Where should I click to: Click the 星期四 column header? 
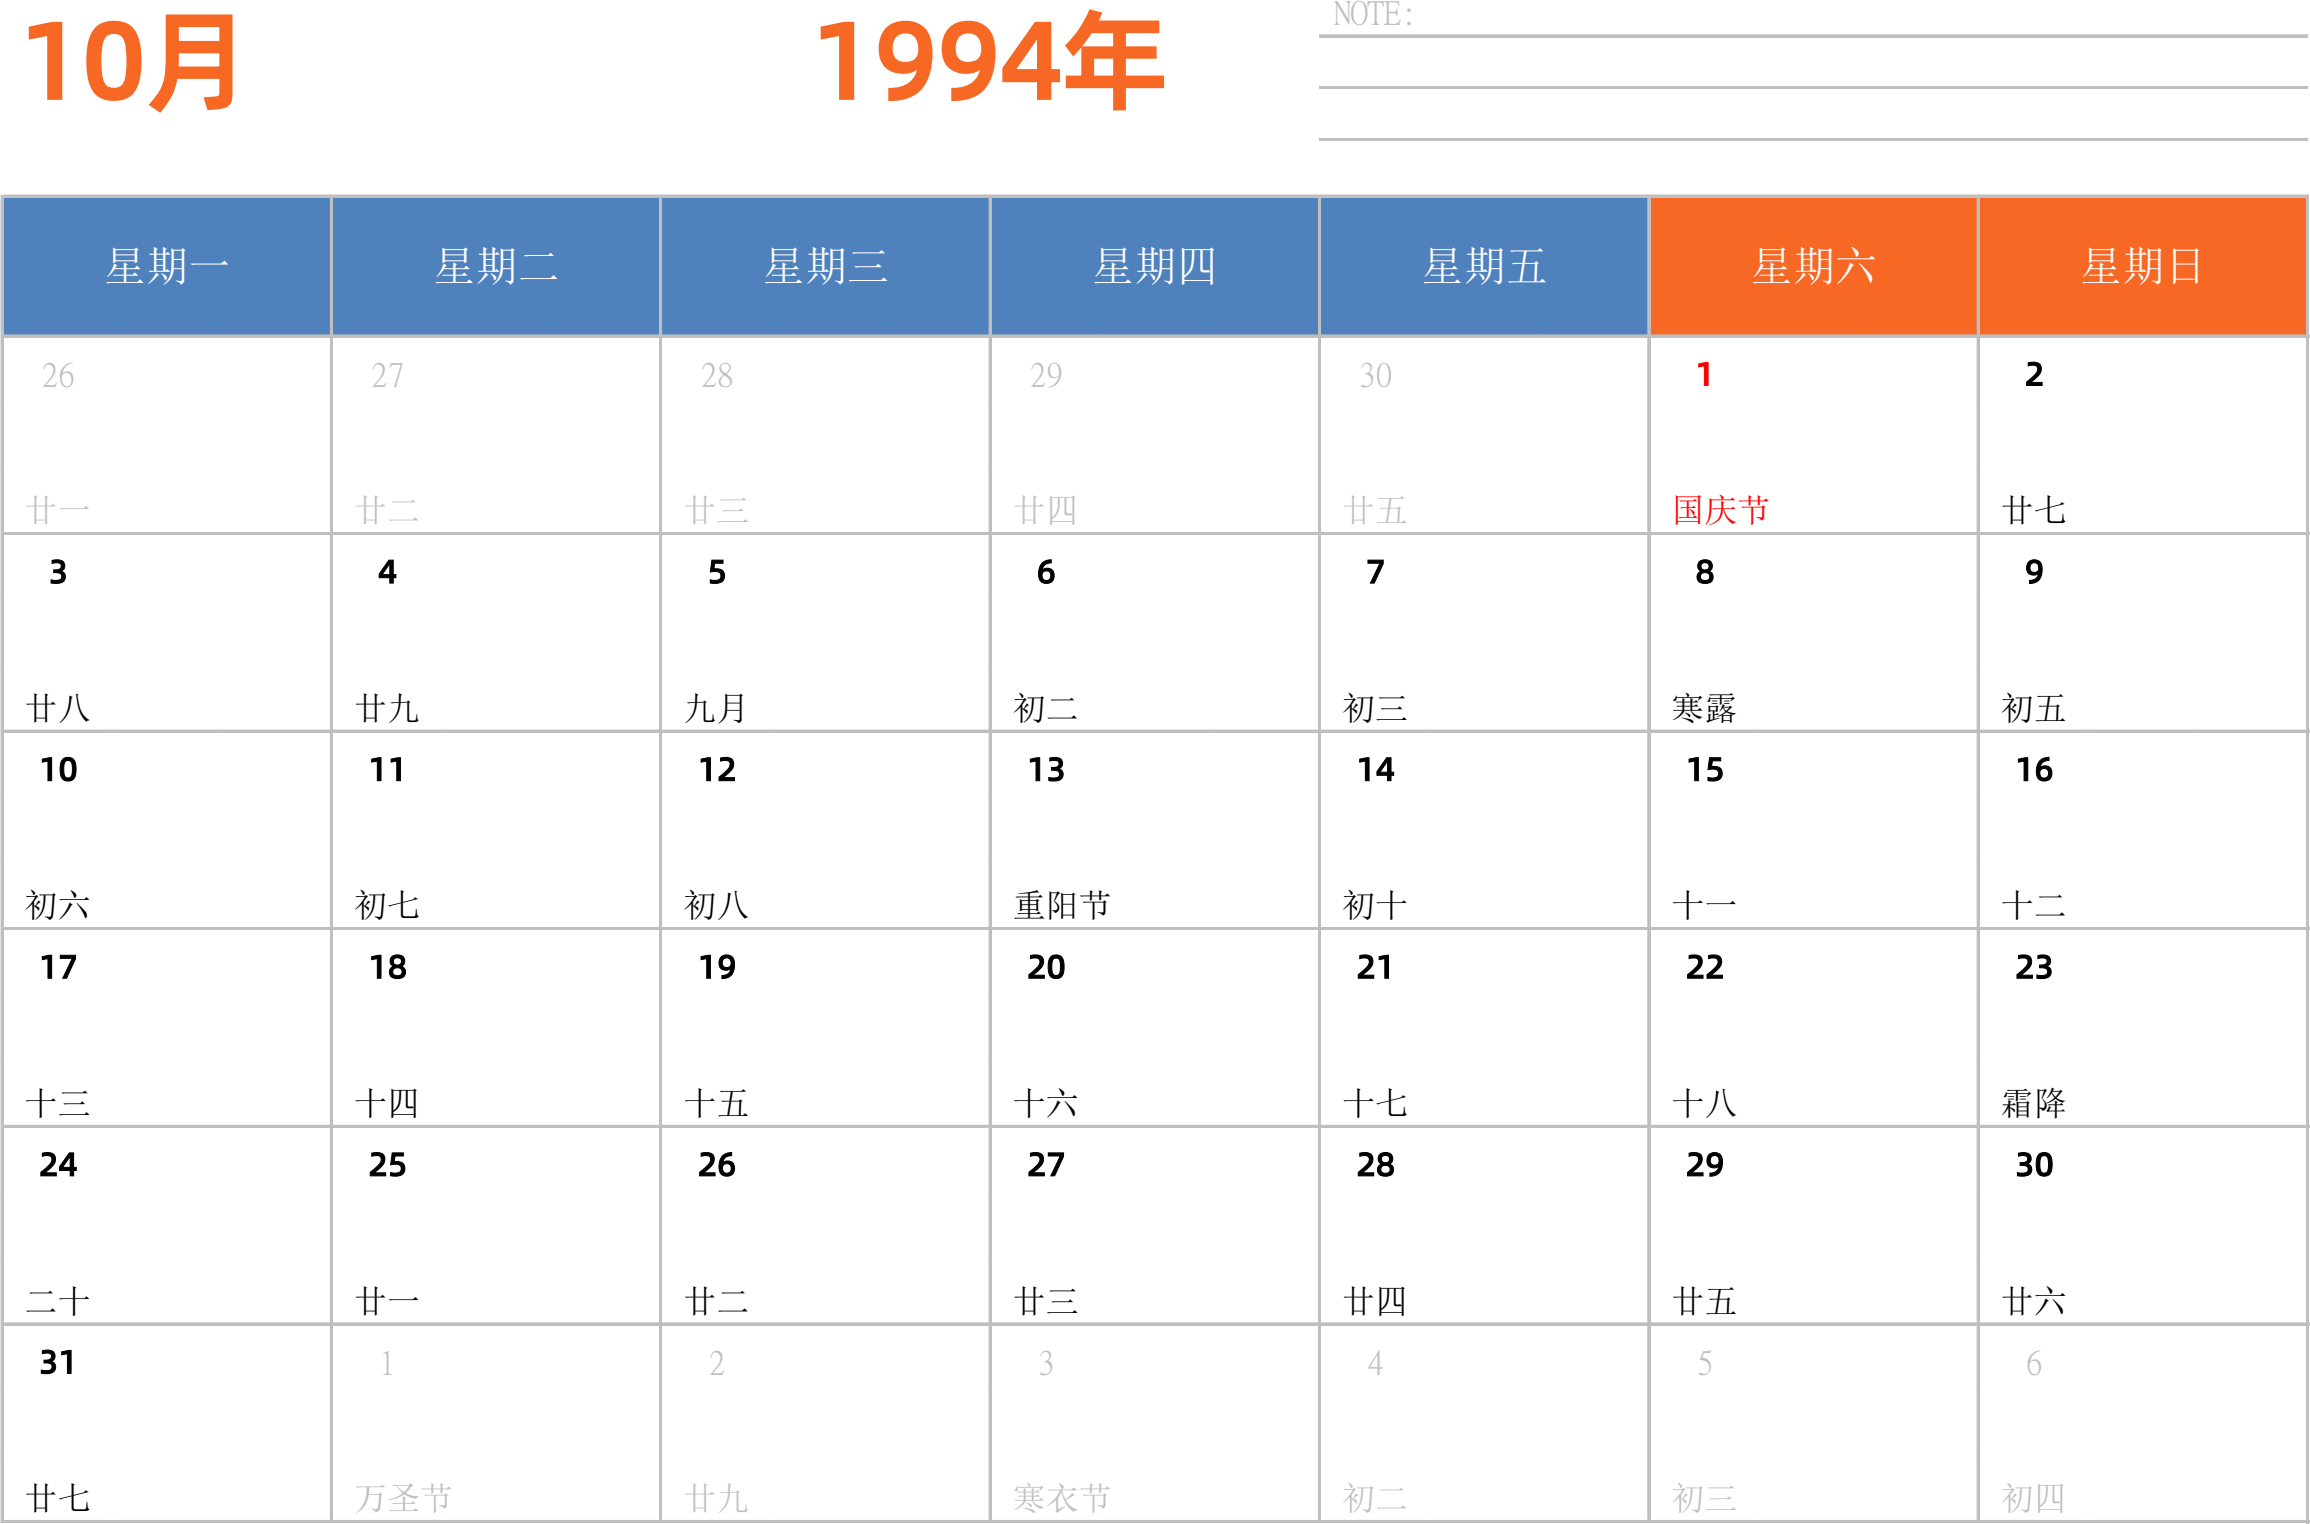click(x=1154, y=266)
